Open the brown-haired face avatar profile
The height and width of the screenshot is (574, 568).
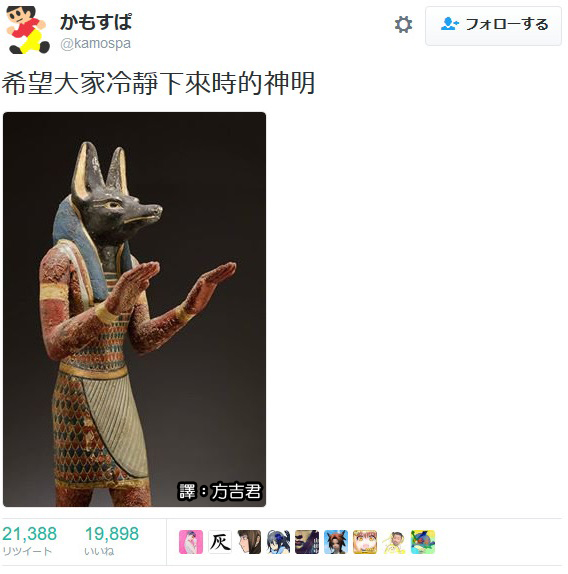point(249,542)
